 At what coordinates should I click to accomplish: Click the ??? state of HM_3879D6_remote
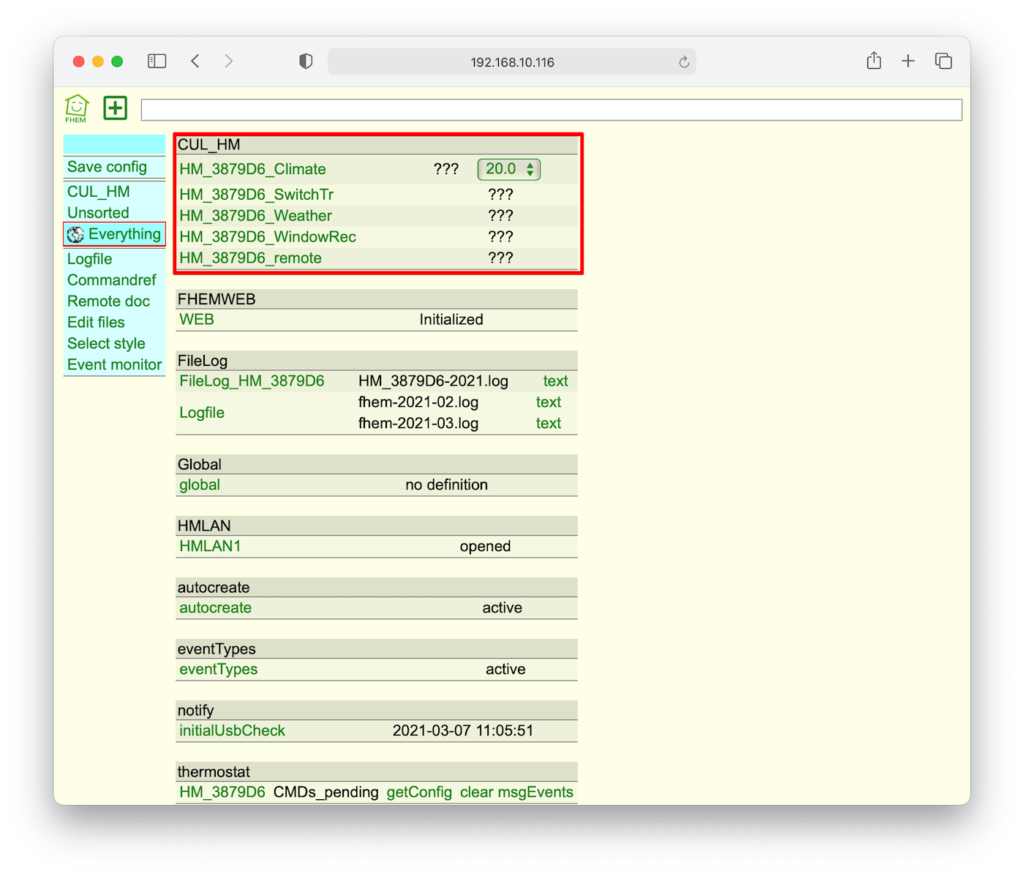(x=501, y=258)
